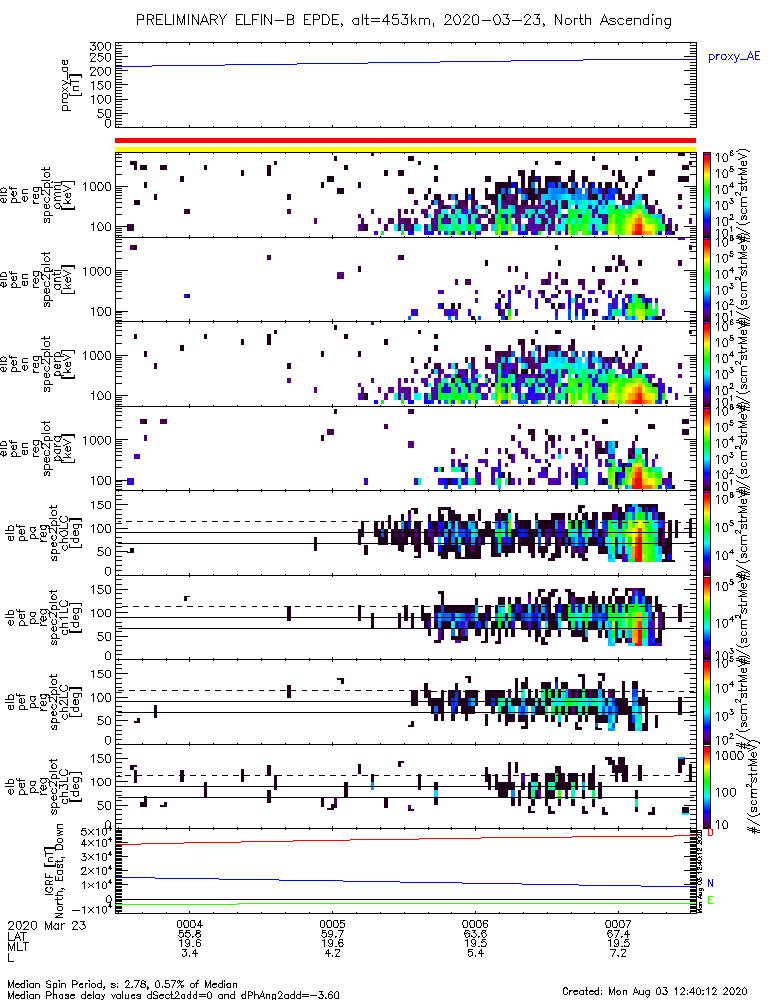Click the yellow horizontal bar above spectrograms
Screen dimensions: 775x1000
click(405, 149)
